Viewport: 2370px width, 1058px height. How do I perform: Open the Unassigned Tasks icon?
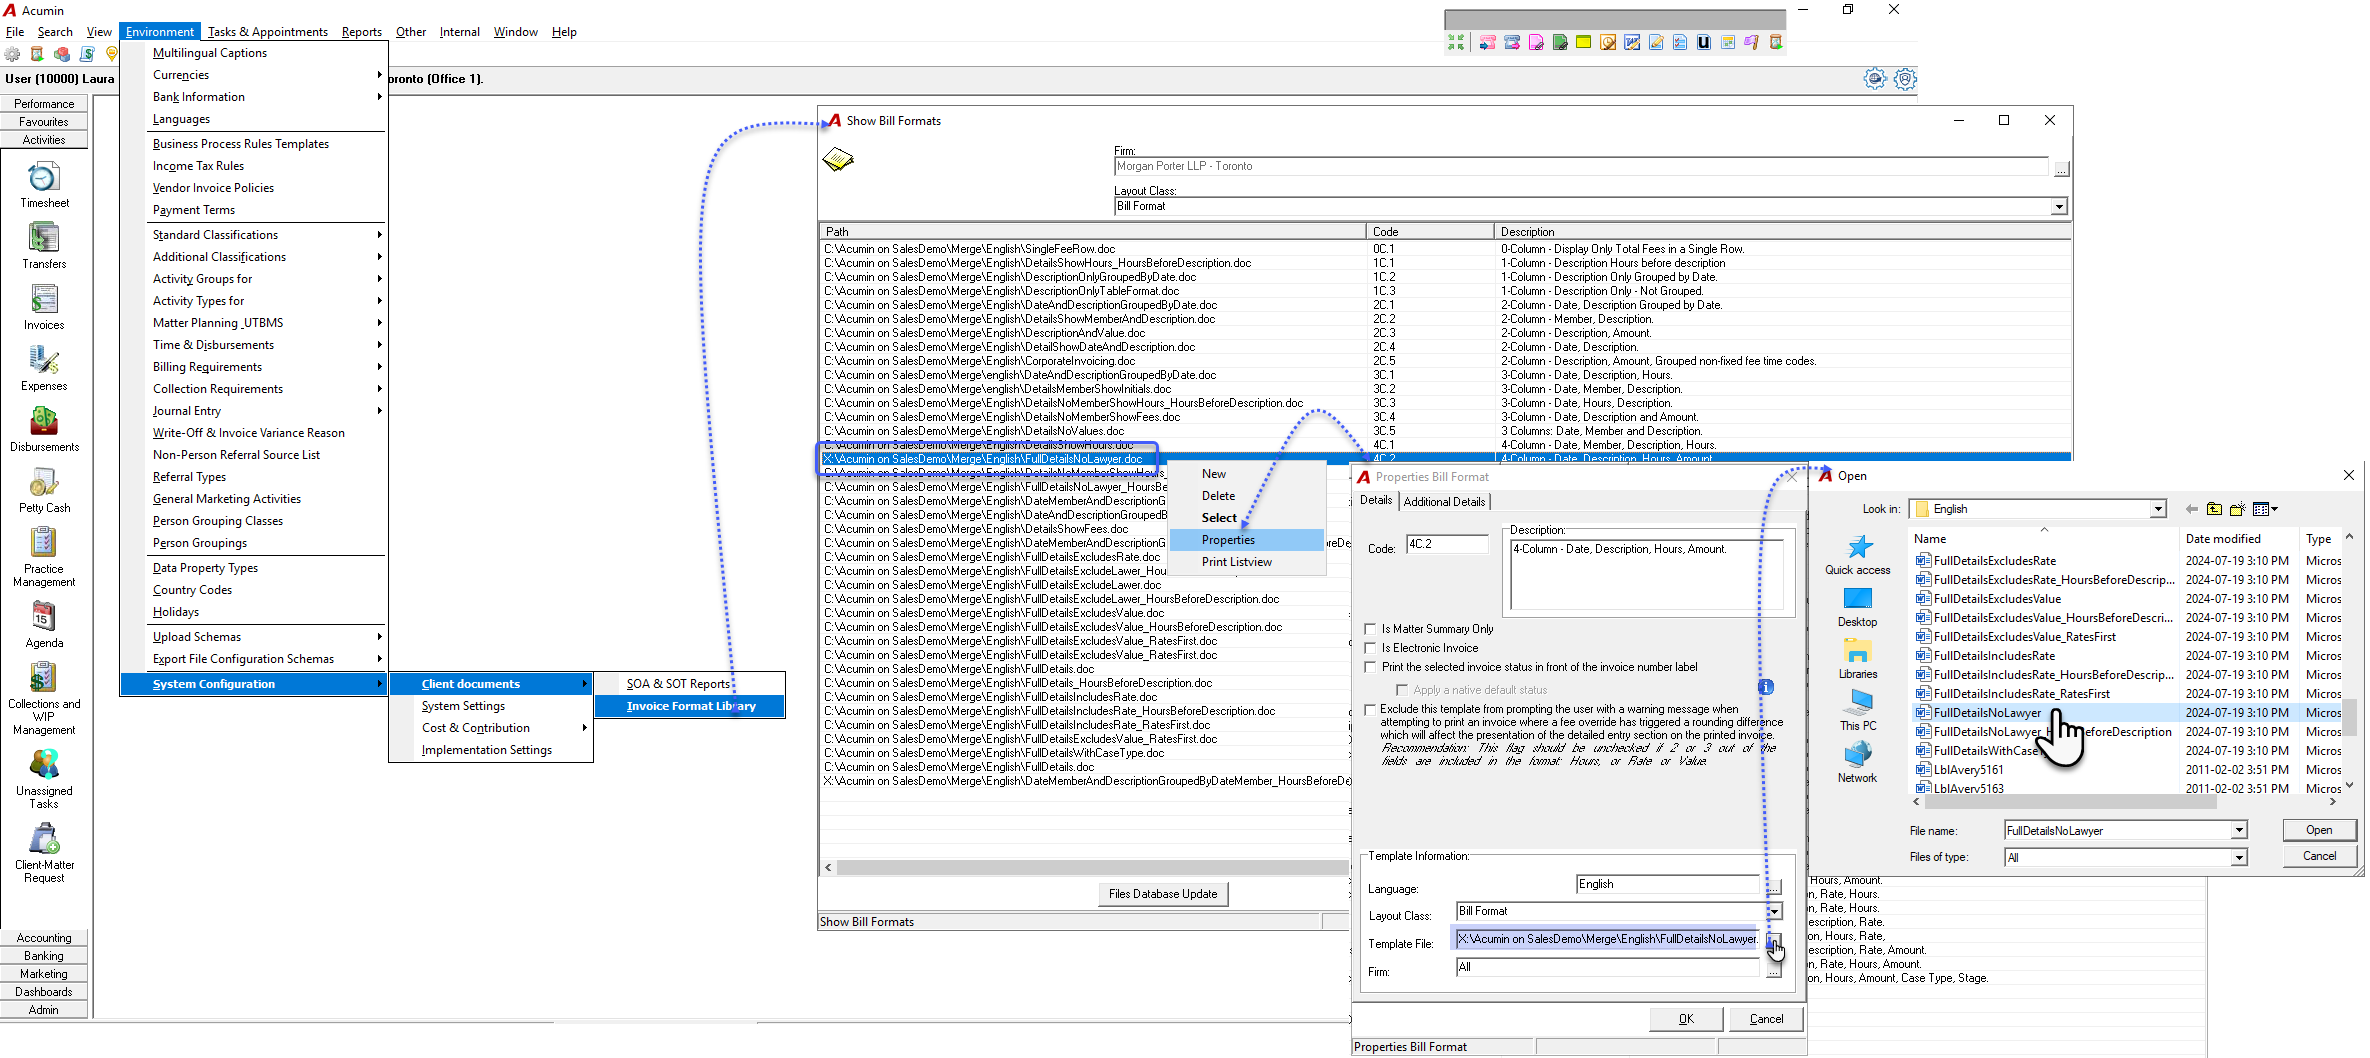44,765
